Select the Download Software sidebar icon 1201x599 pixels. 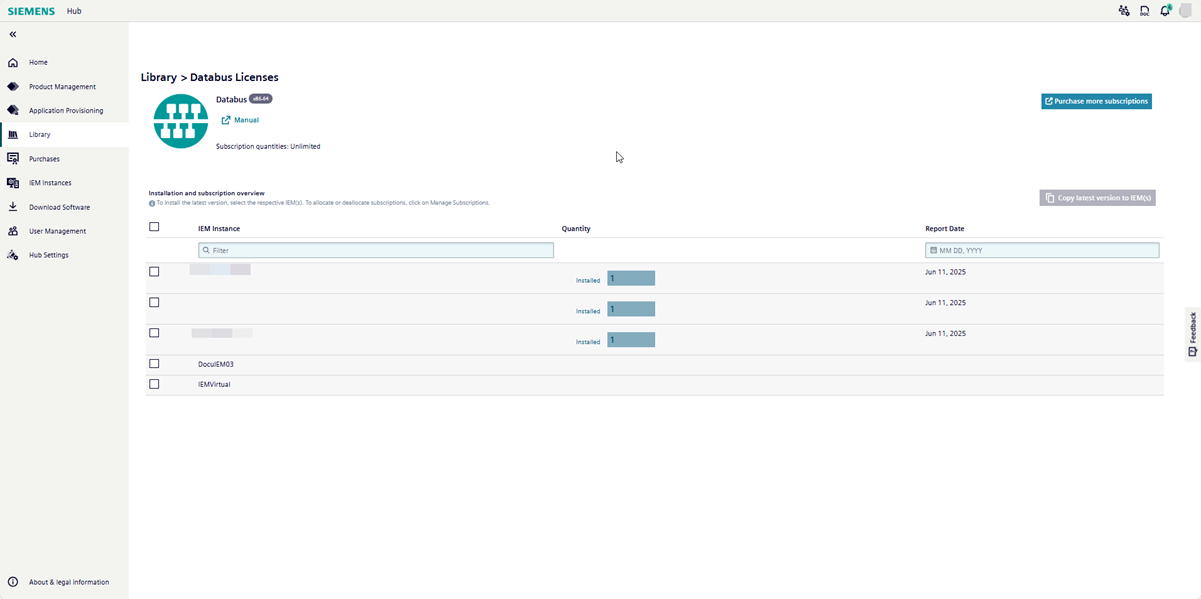click(x=12, y=206)
